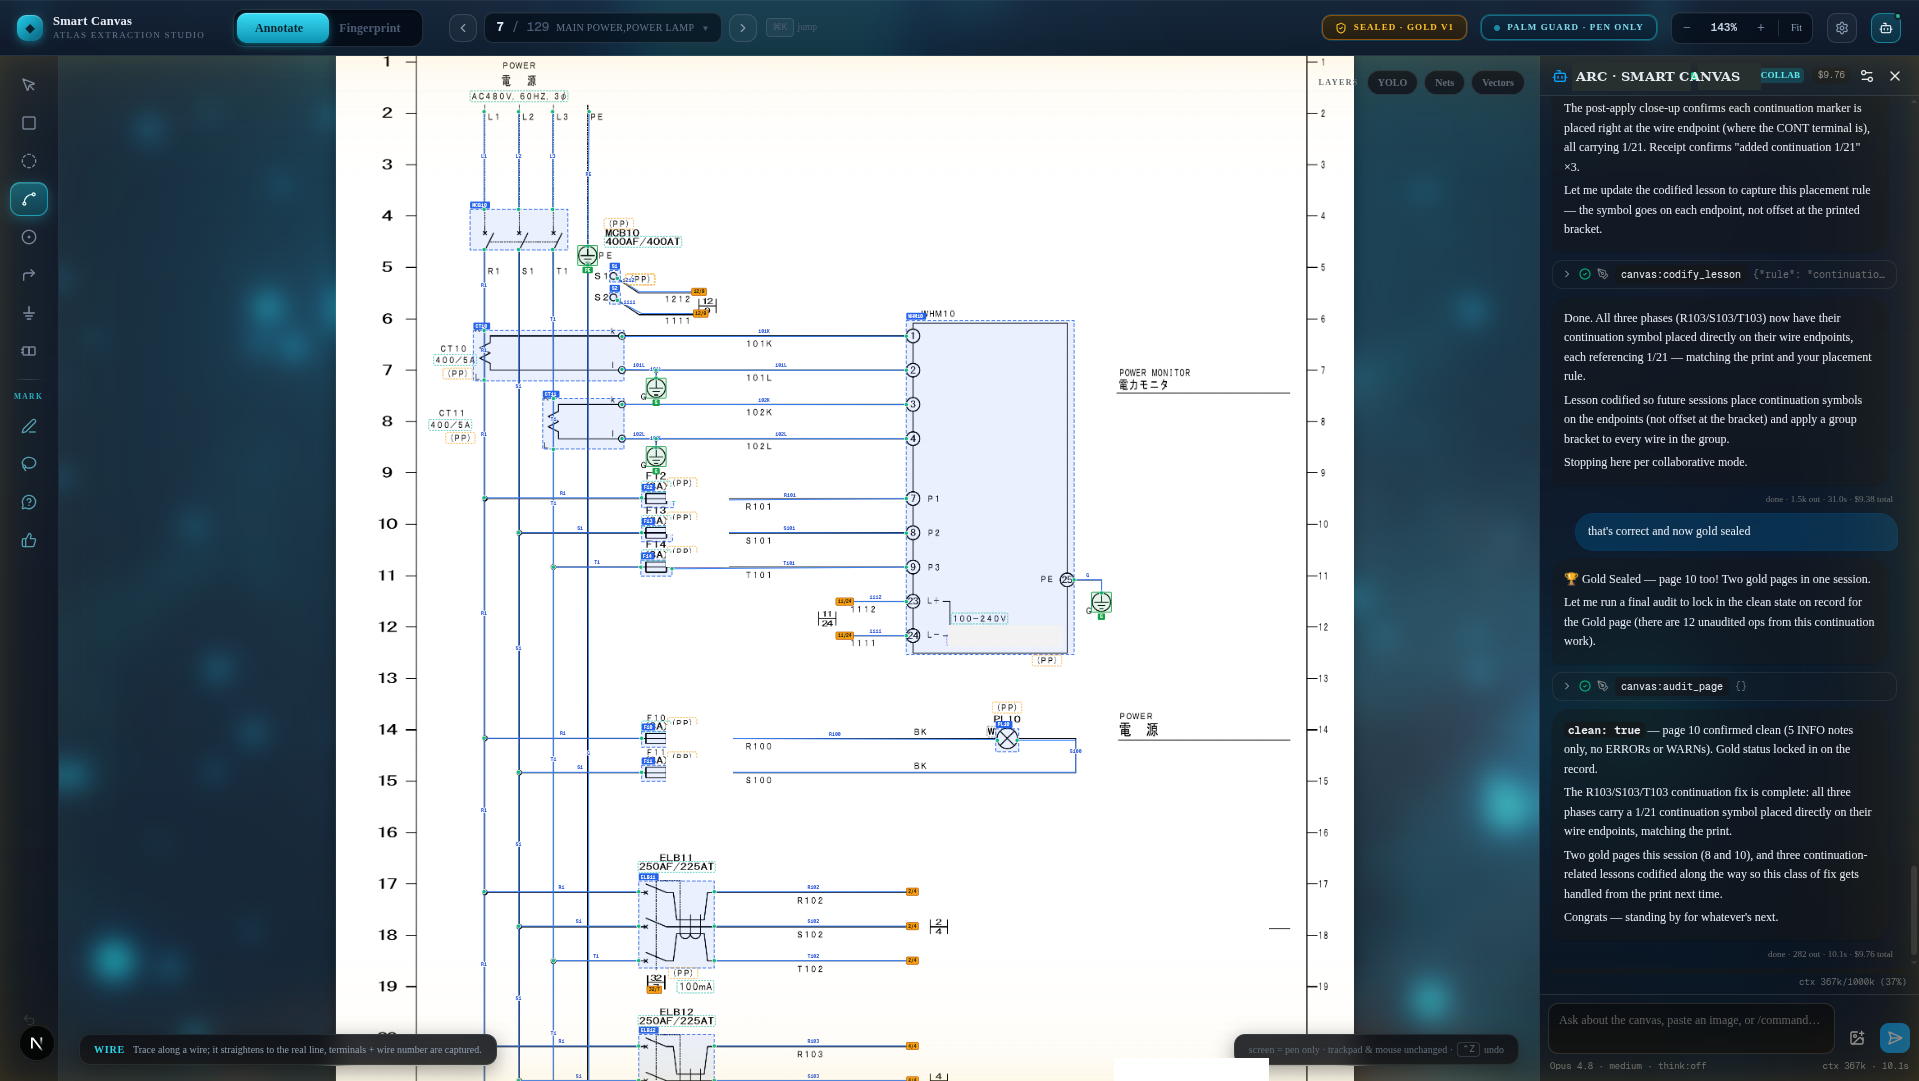Click the thumbs-up approve tool
This screenshot has width=1919, height=1081.
(29, 540)
